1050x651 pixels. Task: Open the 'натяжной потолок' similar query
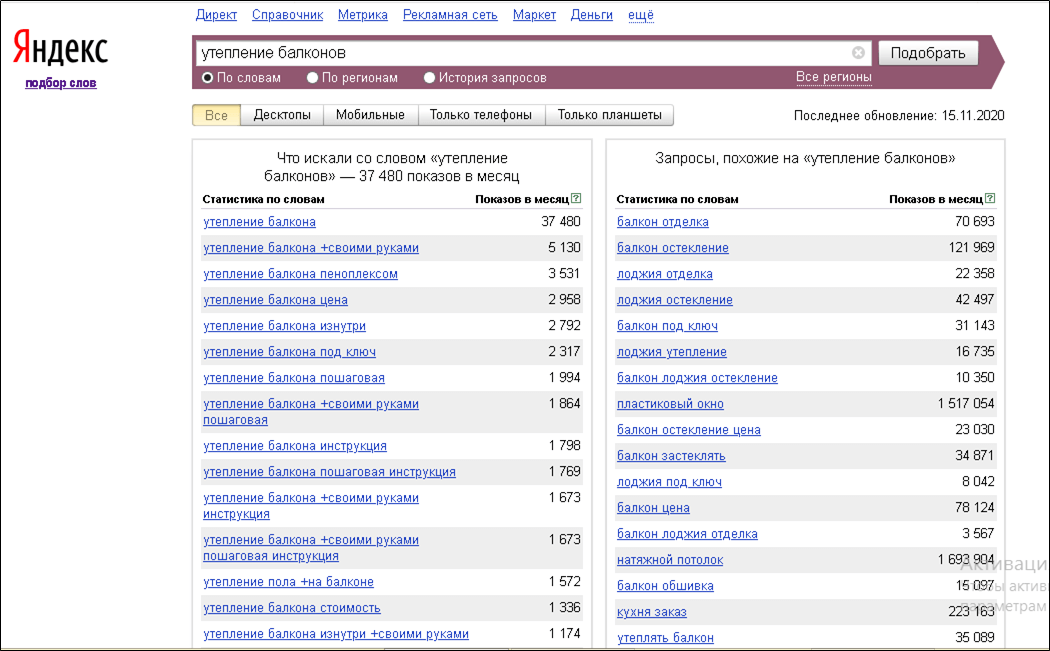[x=670, y=560]
